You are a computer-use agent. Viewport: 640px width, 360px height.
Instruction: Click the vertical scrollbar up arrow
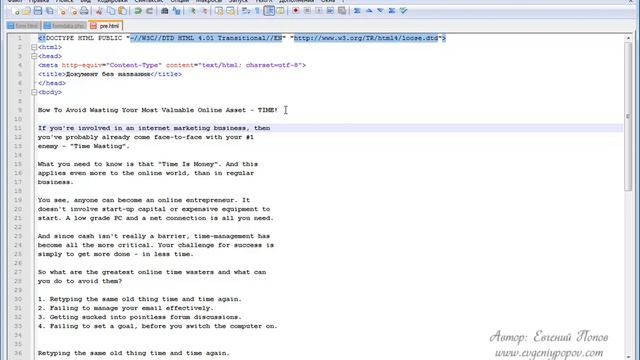628,38
